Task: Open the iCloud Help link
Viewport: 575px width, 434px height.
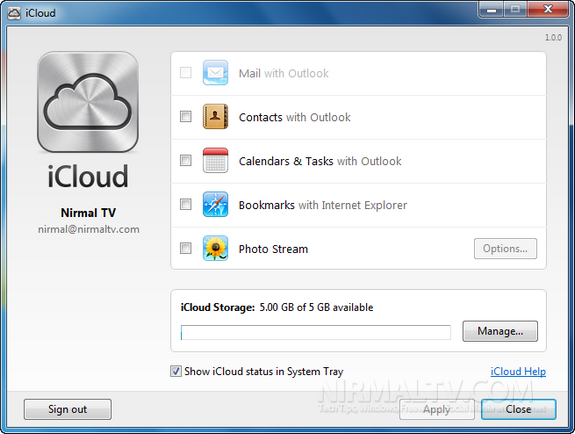Action: (518, 372)
